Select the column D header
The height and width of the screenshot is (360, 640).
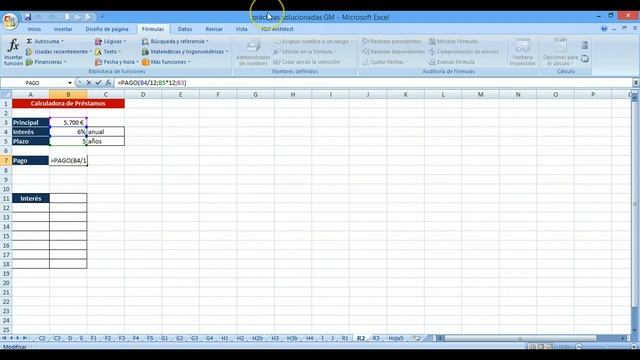click(x=143, y=95)
